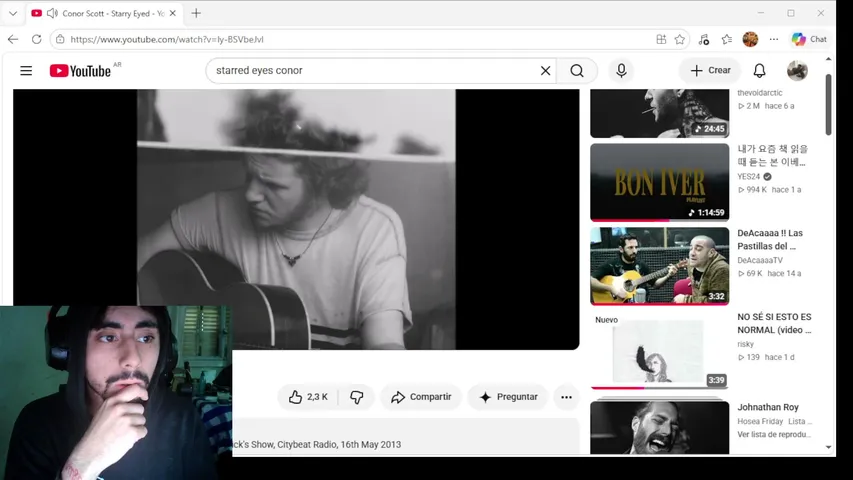Open the YouTube account avatar menu
This screenshot has height=480, width=853.
coord(797,71)
